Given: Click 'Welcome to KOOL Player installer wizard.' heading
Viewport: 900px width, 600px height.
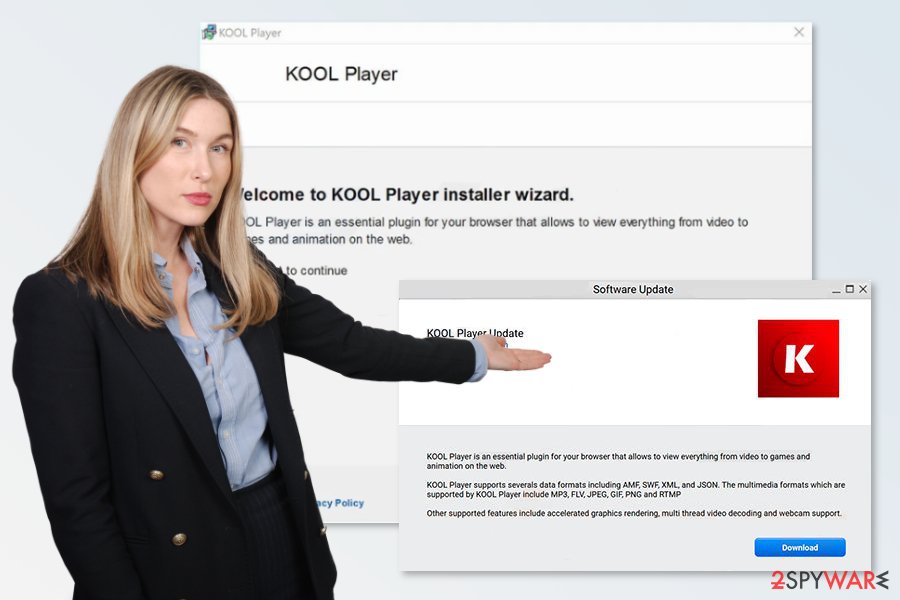Looking at the screenshot, I should point(405,195).
